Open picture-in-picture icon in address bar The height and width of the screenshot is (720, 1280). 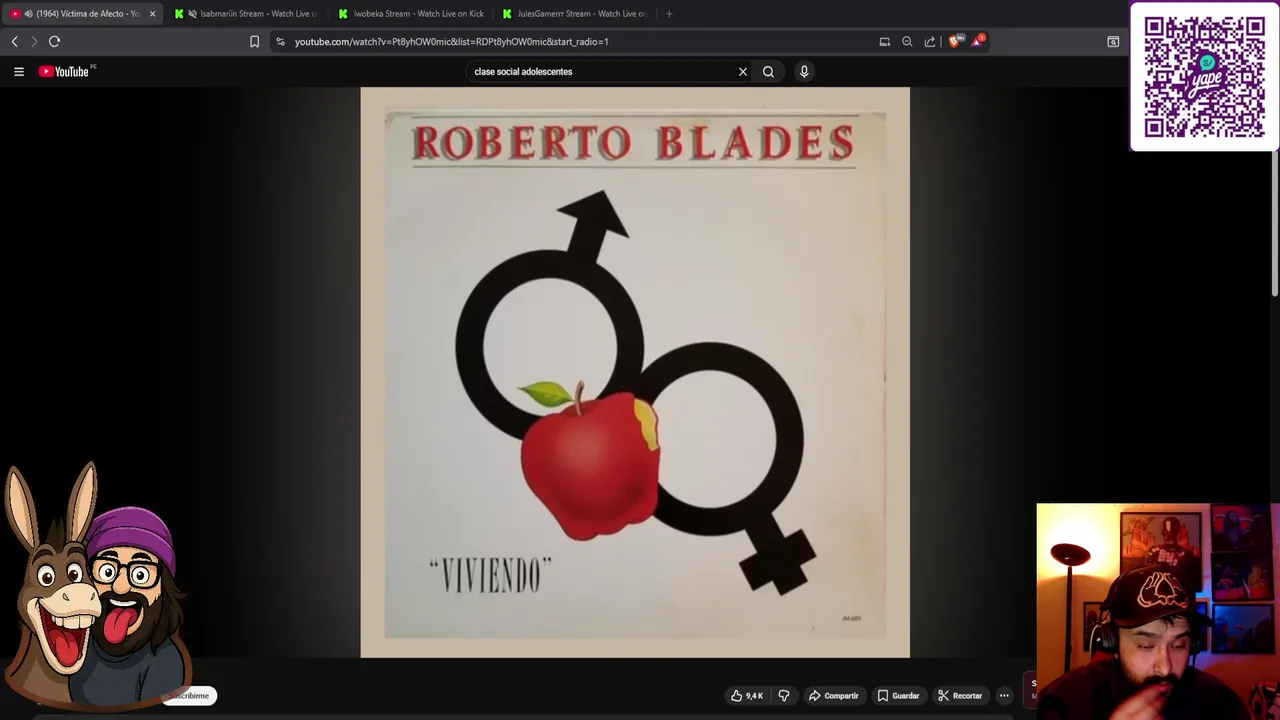click(x=884, y=41)
